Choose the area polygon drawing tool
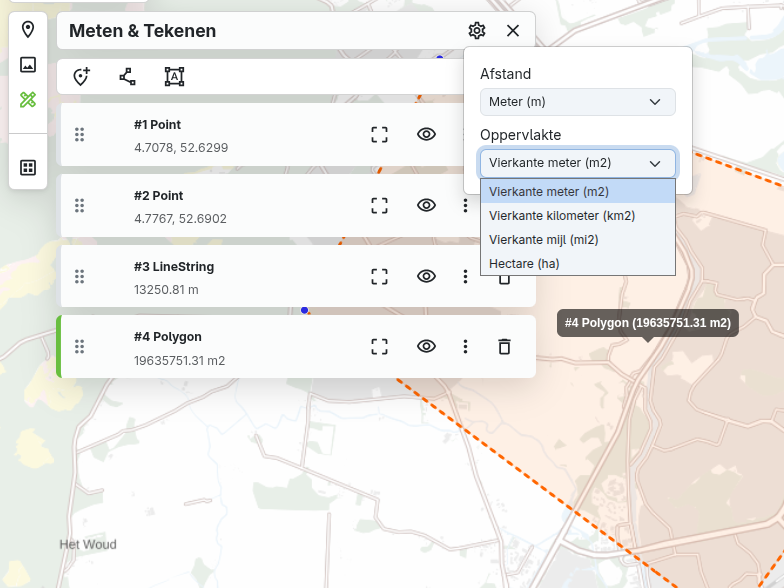The height and width of the screenshot is (588, 784). pyautogui.click(x=174, y=76)
